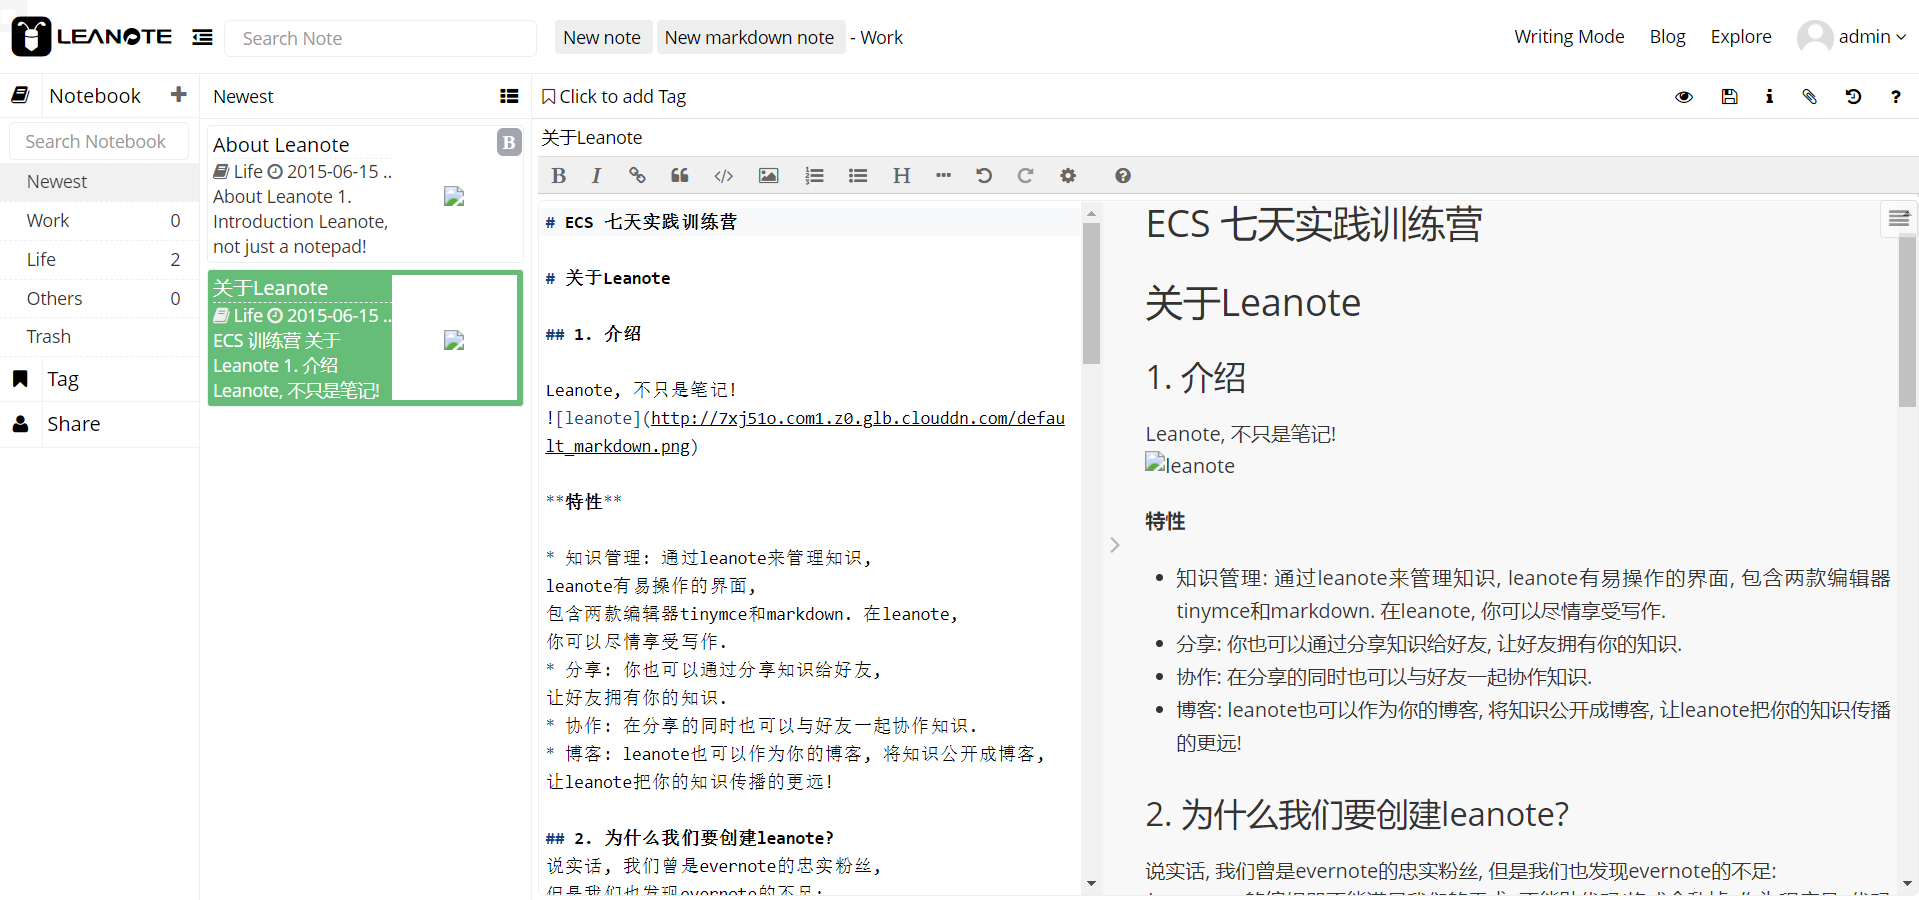Create a New markdown note
The image size is (1919, 900).
749,37
